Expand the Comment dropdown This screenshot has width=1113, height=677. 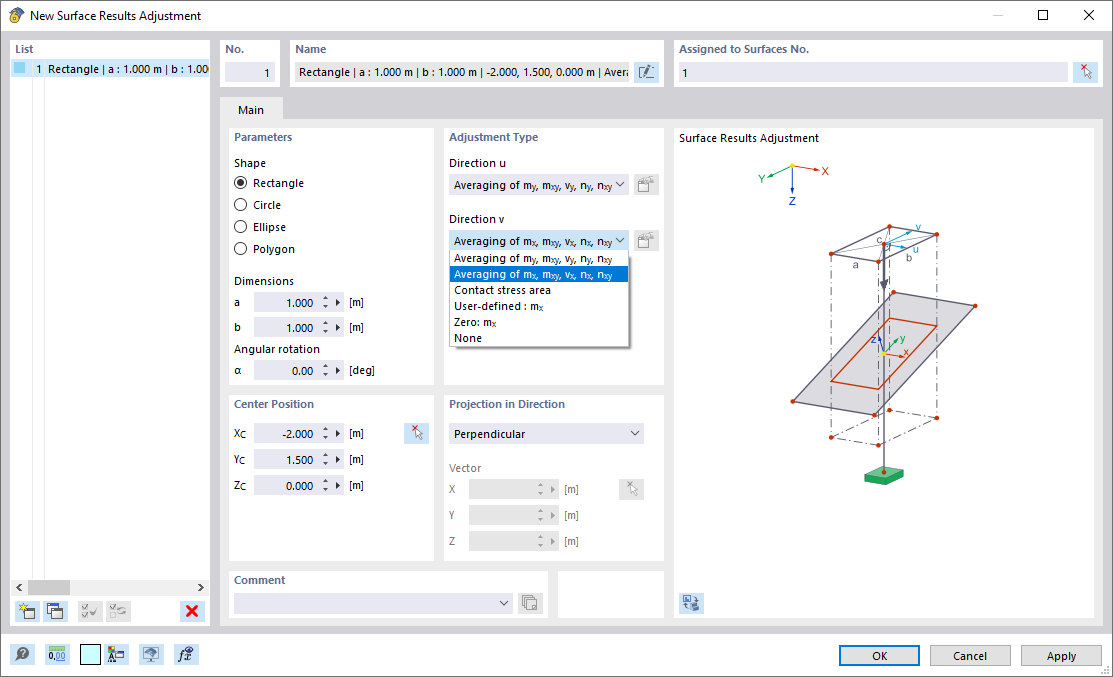click(503, 603)
